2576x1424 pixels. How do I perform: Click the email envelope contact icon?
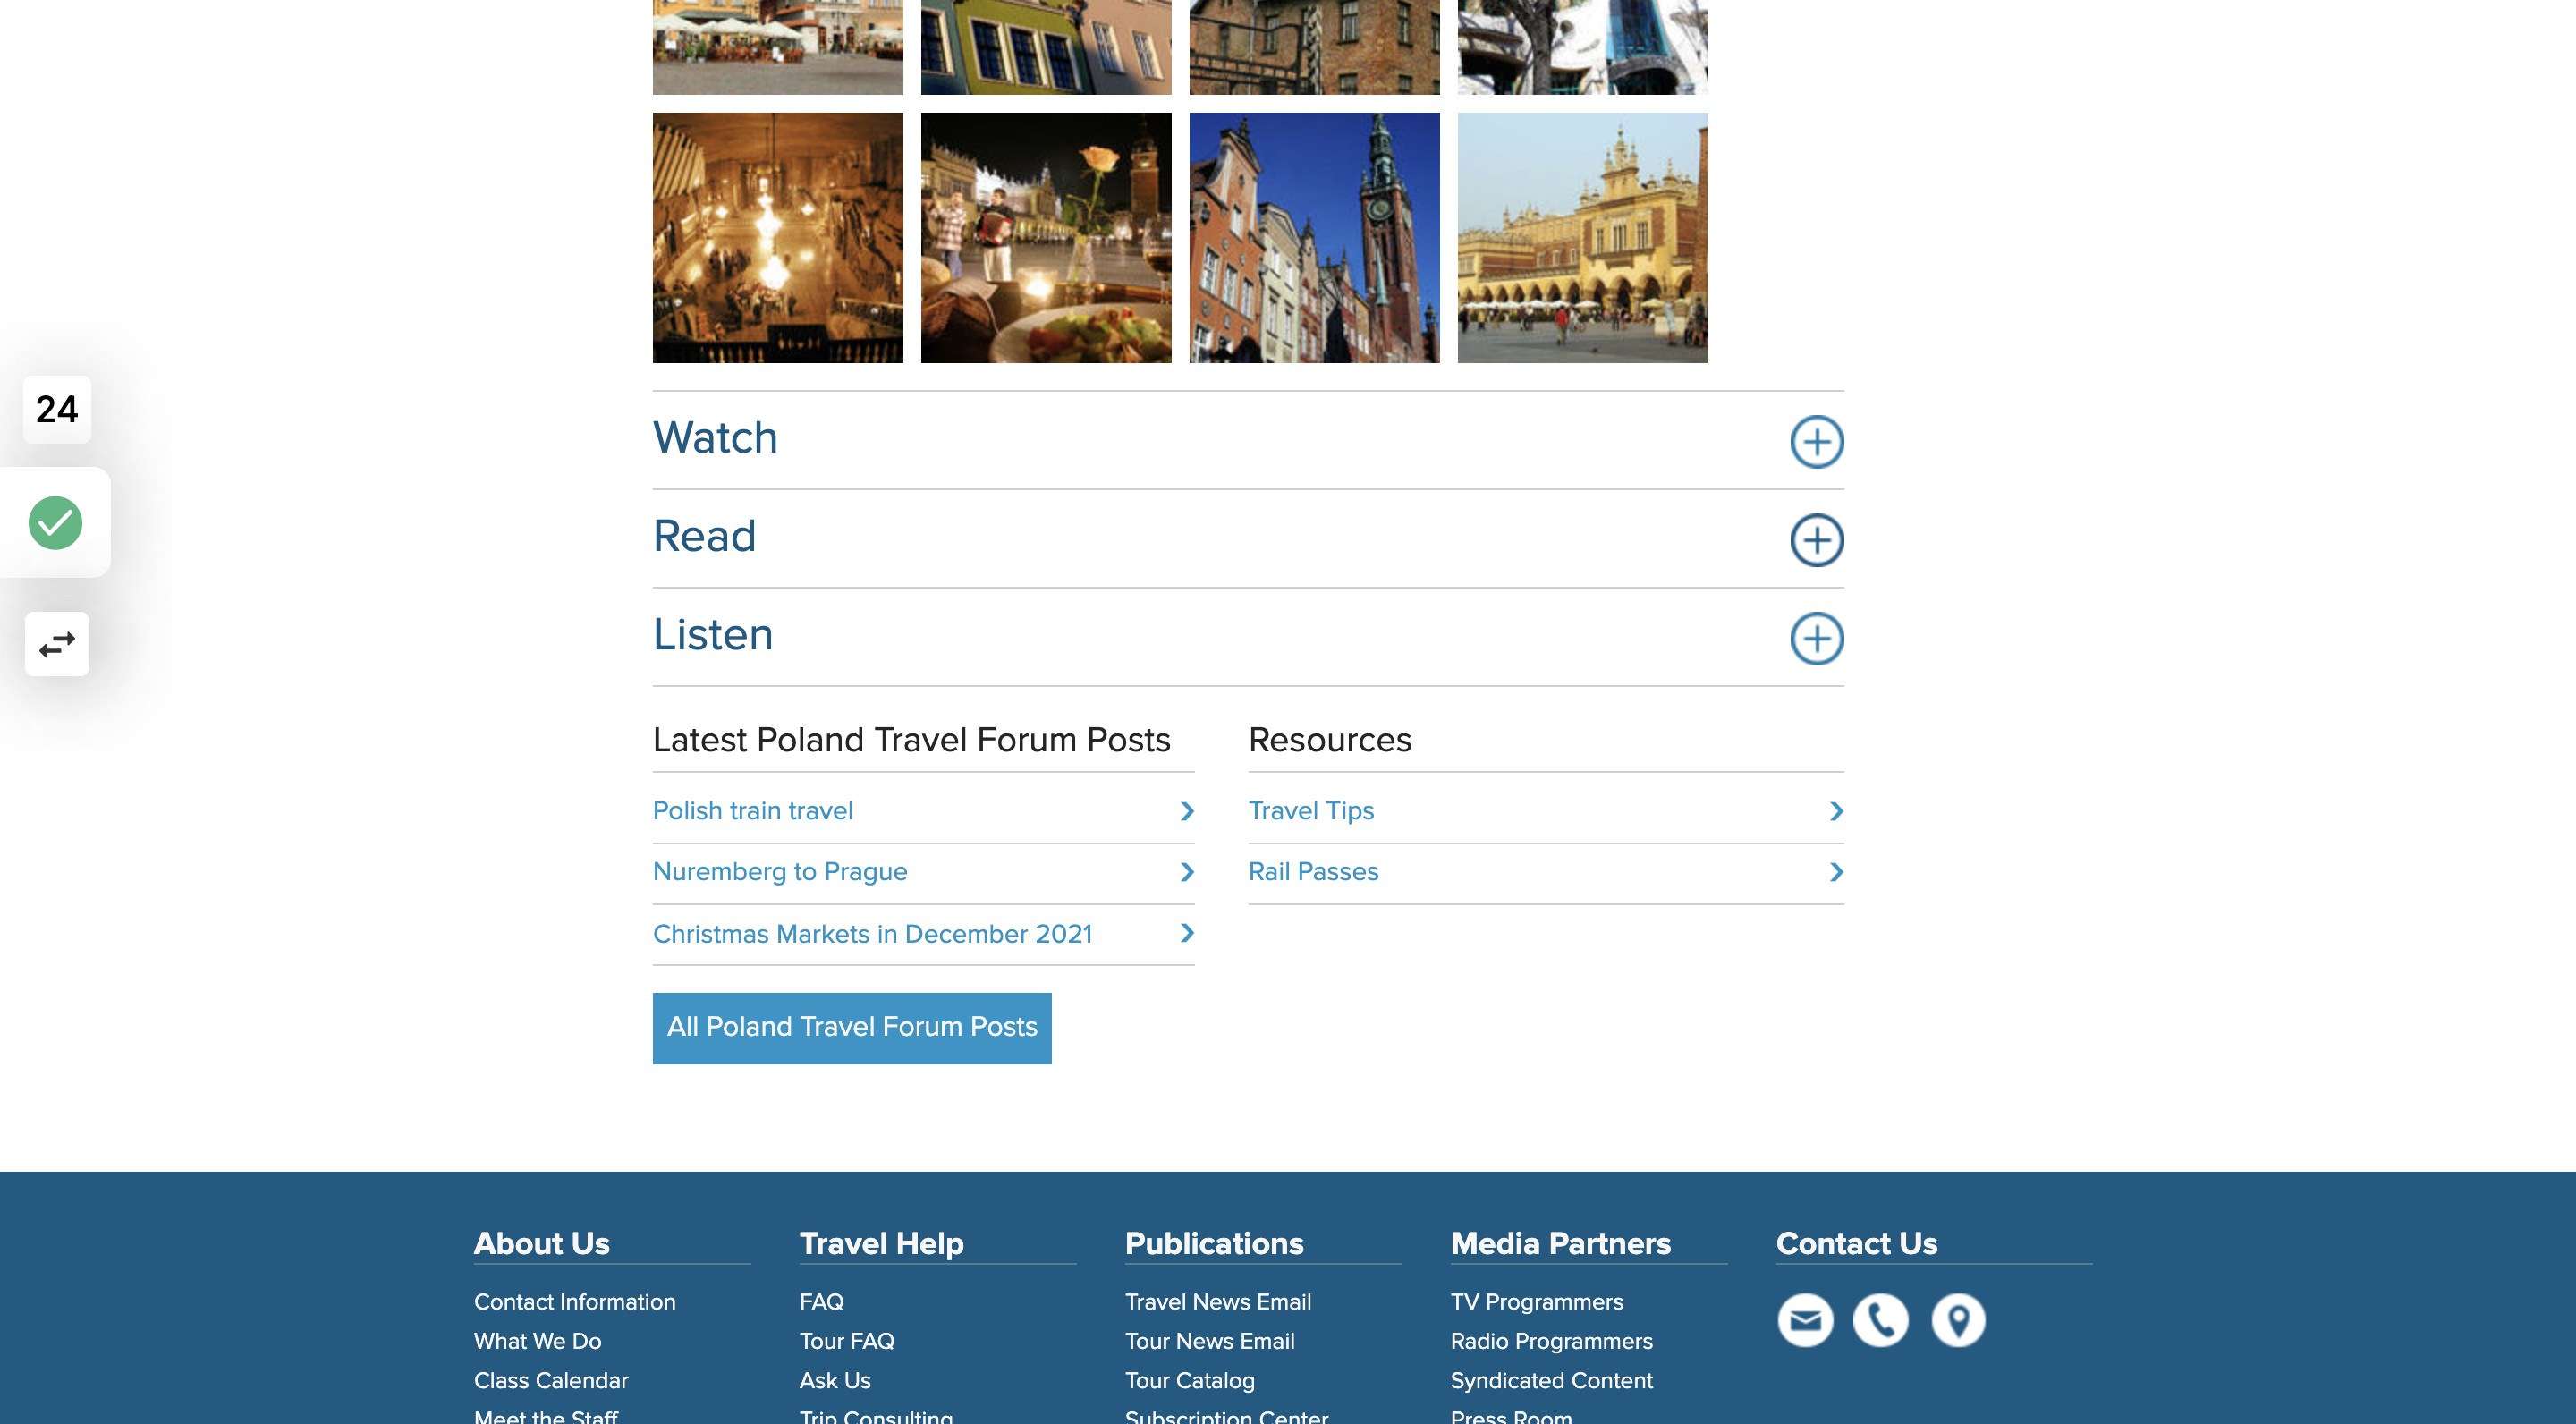[1805, 1320]
